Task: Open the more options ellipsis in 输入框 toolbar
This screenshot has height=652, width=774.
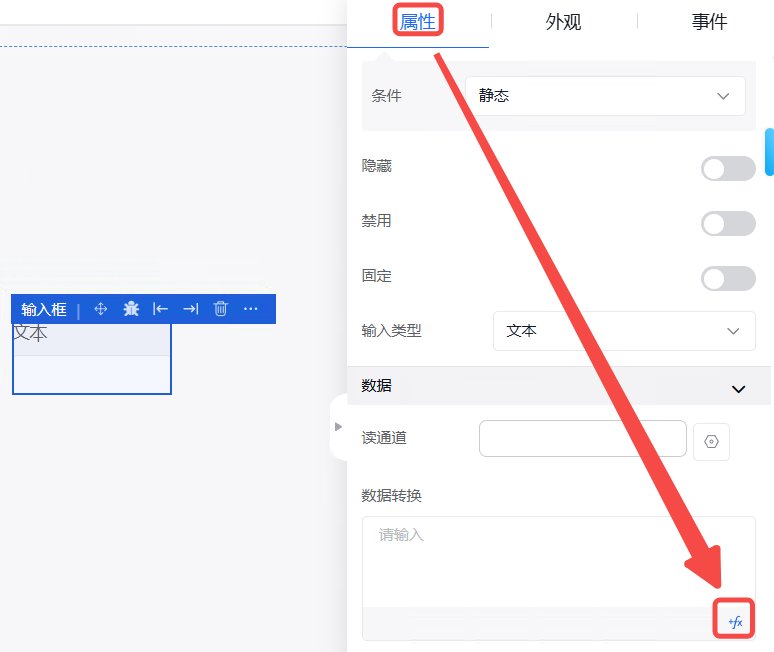Action: (x=251, y=309)
